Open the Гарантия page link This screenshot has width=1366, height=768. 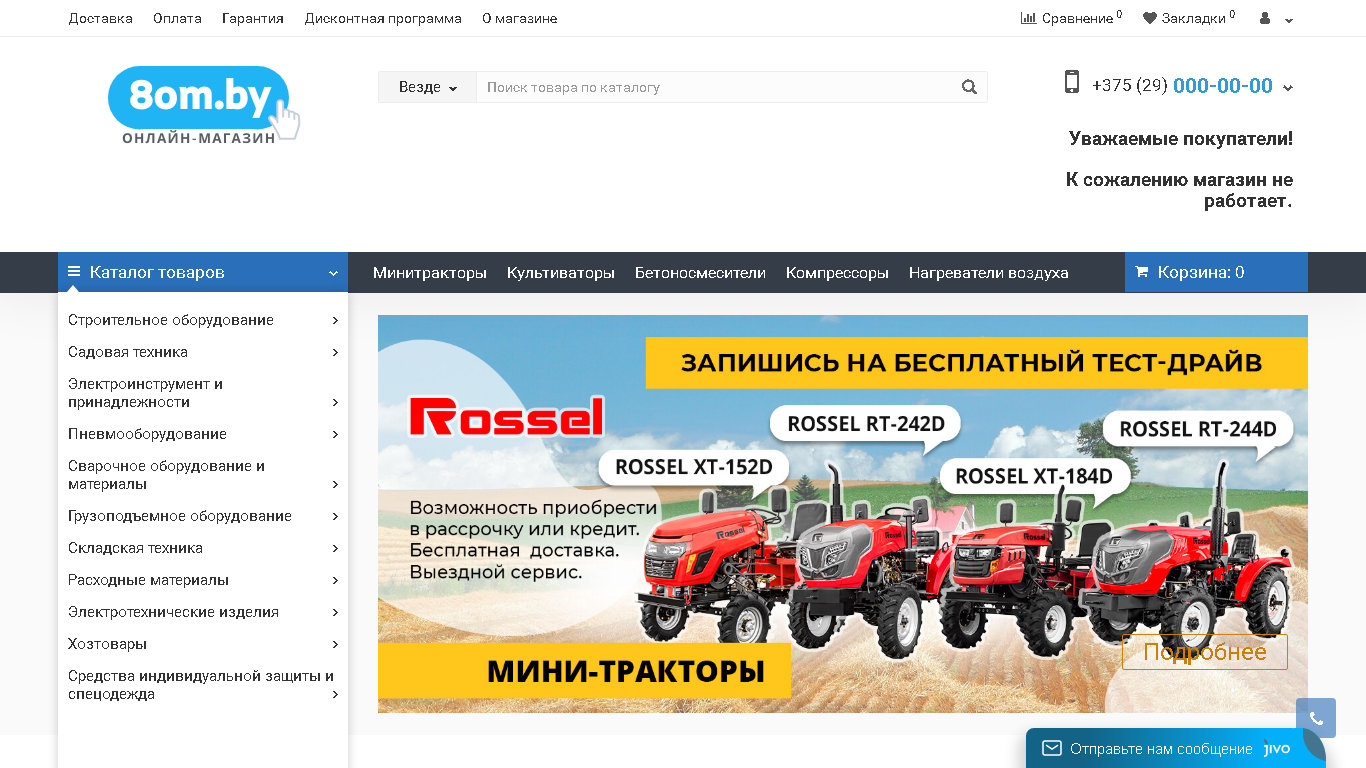point(253,18)
